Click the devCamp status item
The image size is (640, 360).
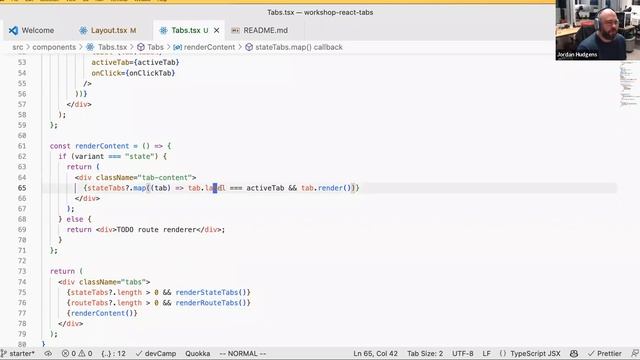[156, 353]
